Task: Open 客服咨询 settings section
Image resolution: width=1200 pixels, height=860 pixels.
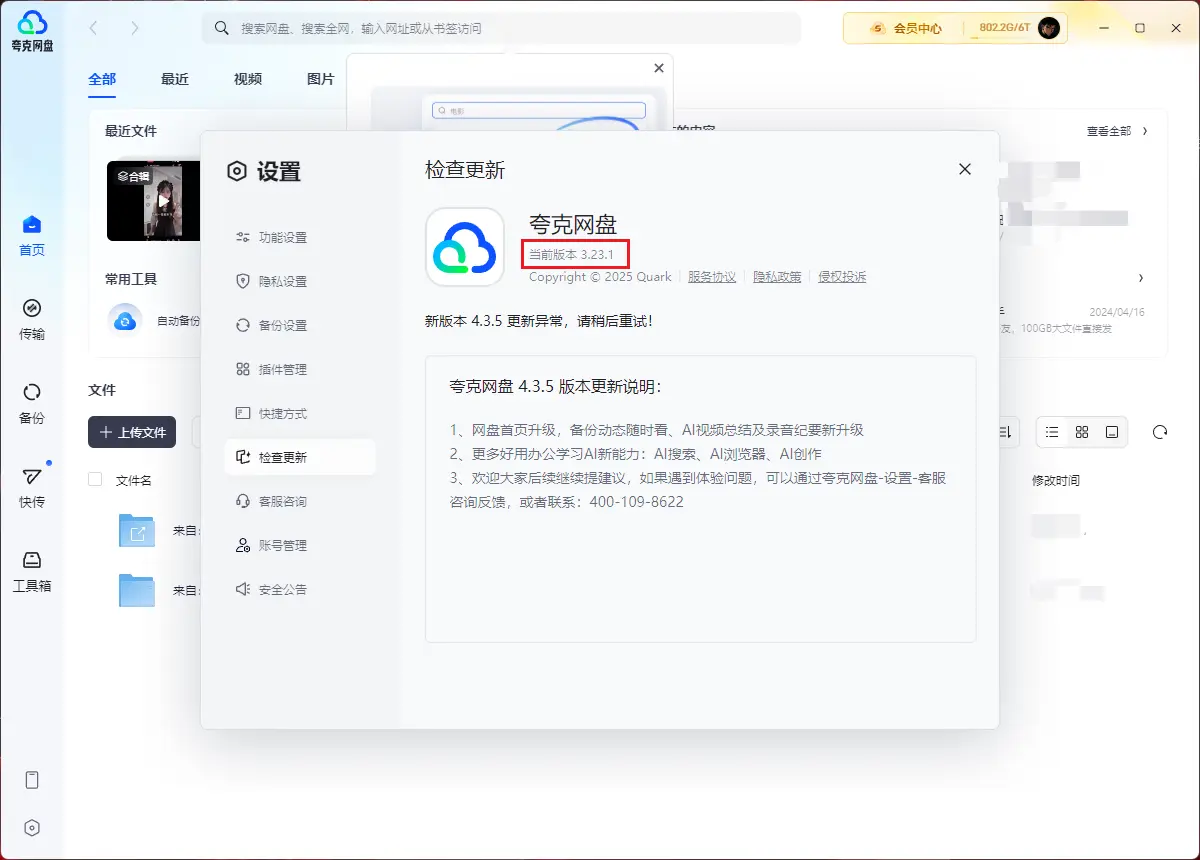Action: pyautogui.click(x=300, y=502)
